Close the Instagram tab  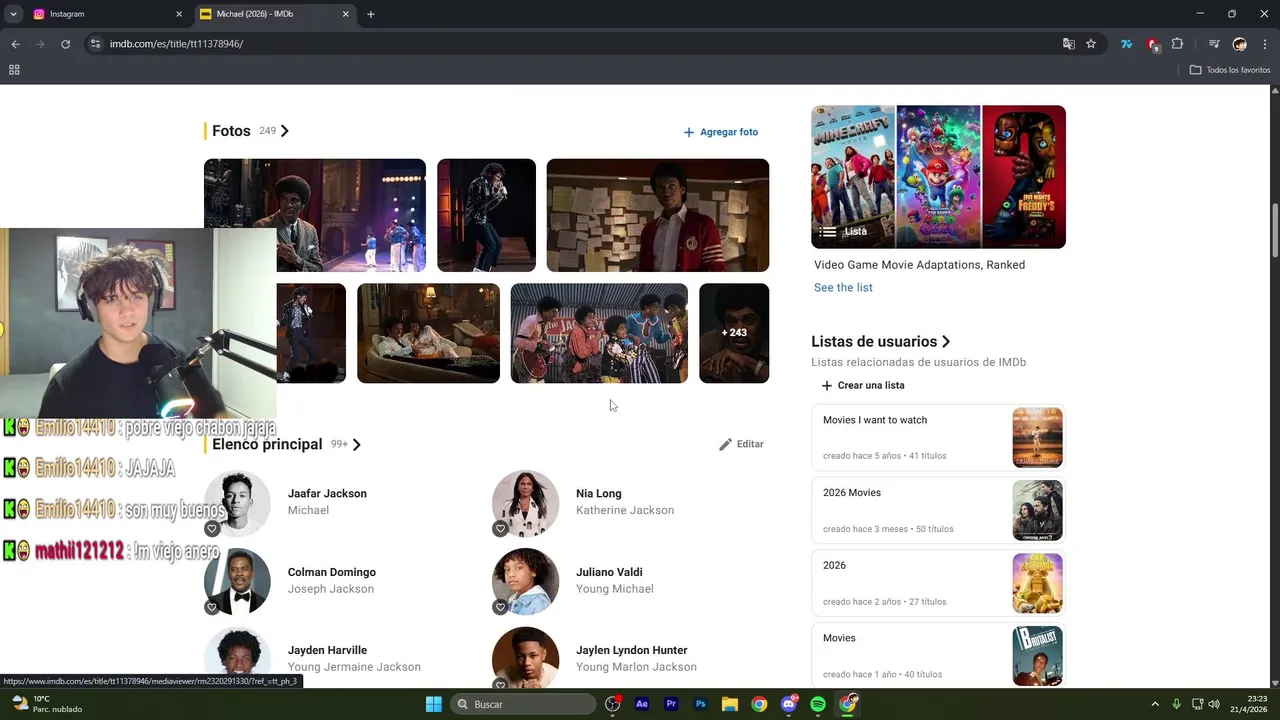(x=179, y=14)
